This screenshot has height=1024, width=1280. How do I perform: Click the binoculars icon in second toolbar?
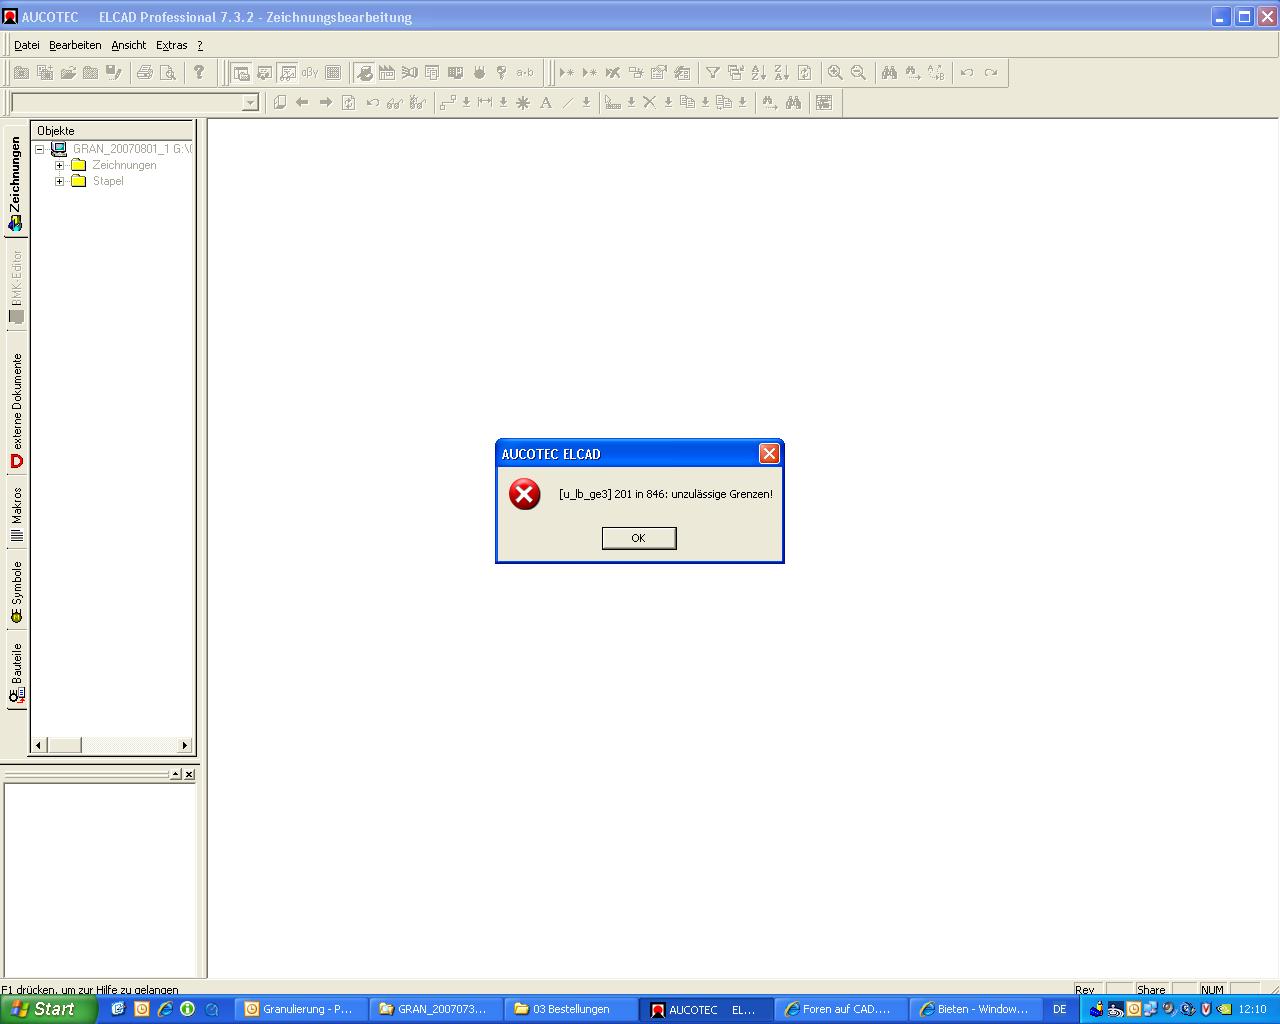[793, 102]
